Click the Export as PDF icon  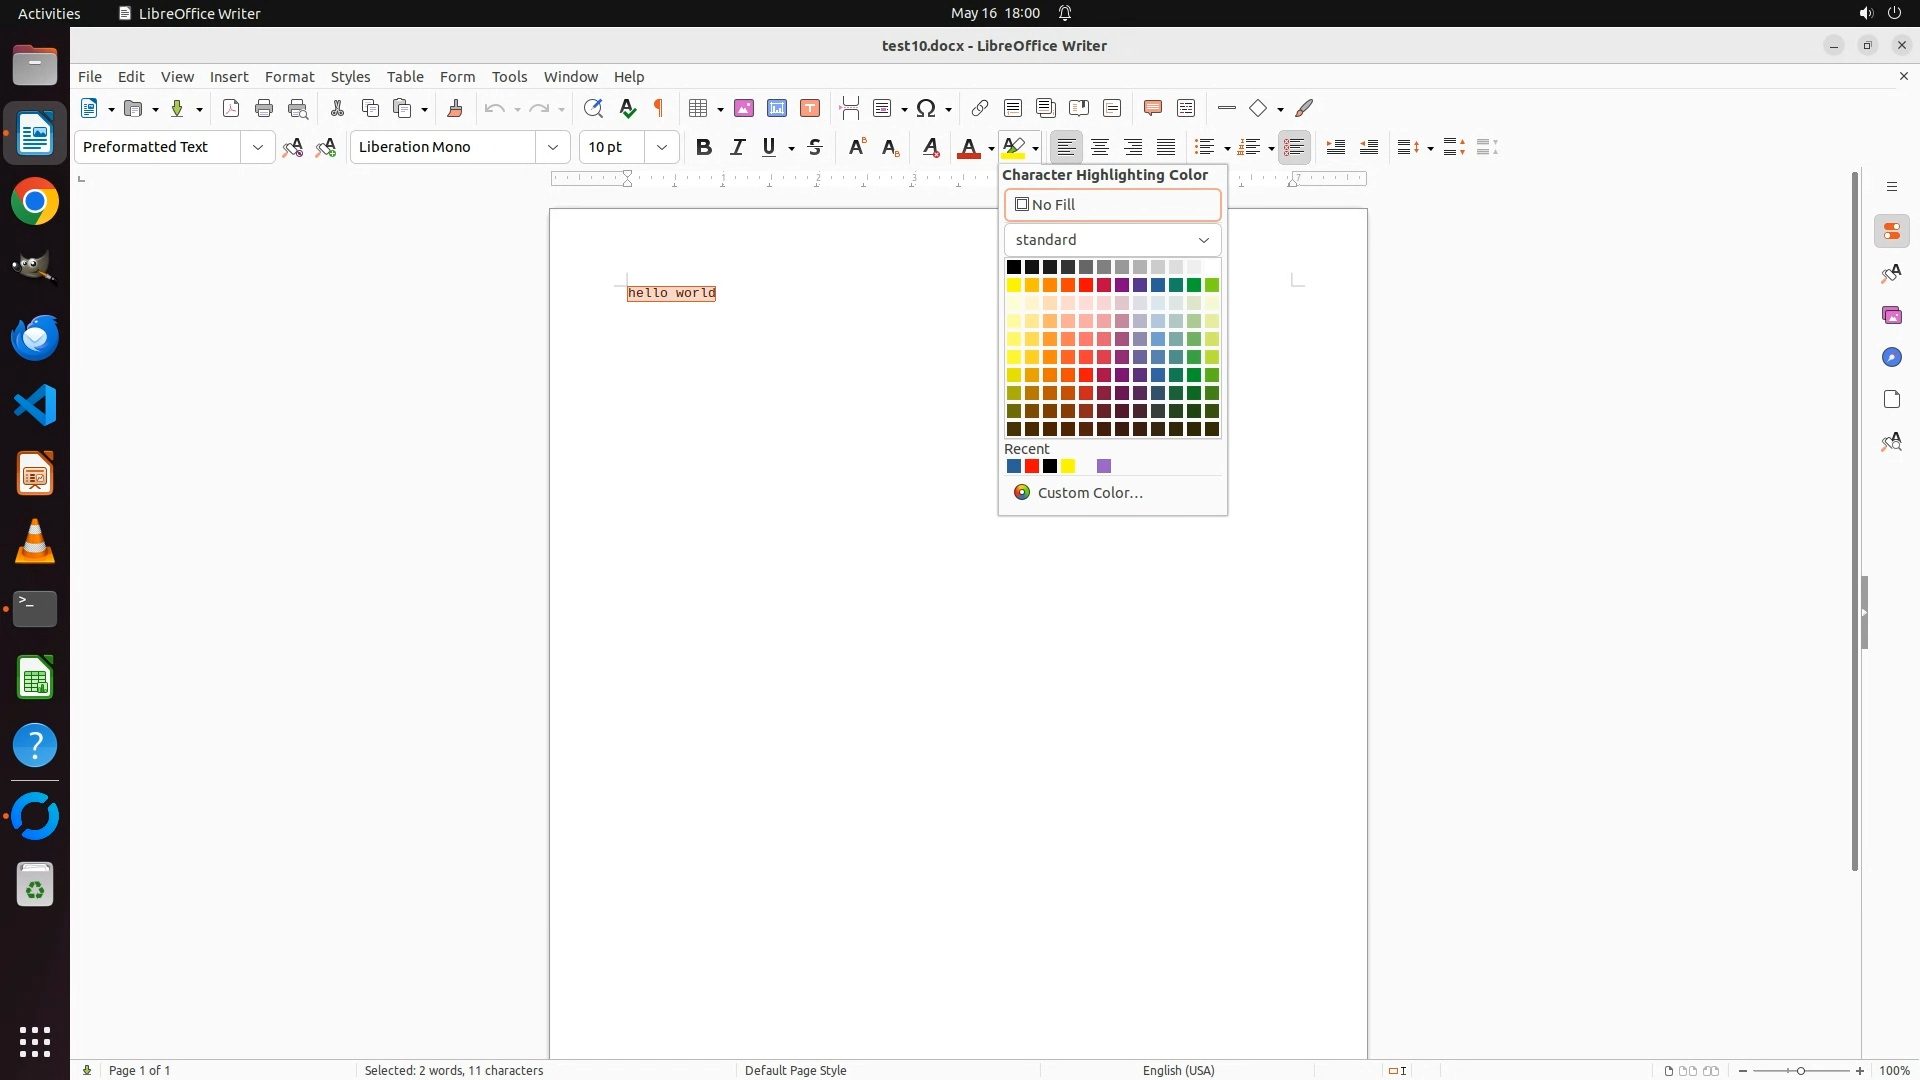(231, 108)
